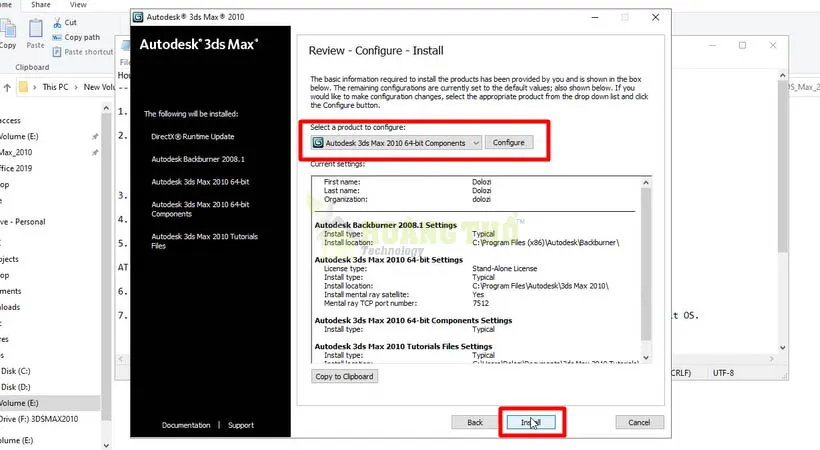The height and width of the screenshot is (450, 820).
Task: Click the Autodesk installer title bar icon
Action: click(x=138, y=17)
